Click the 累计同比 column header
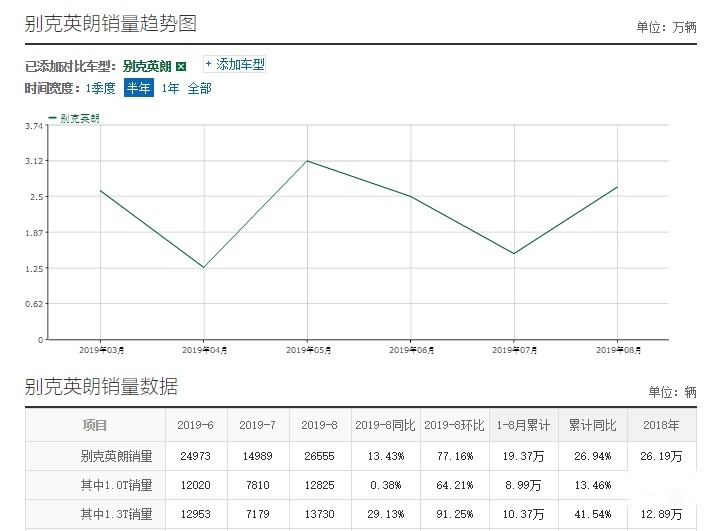 pyautogui.click(x=592, y=425)
